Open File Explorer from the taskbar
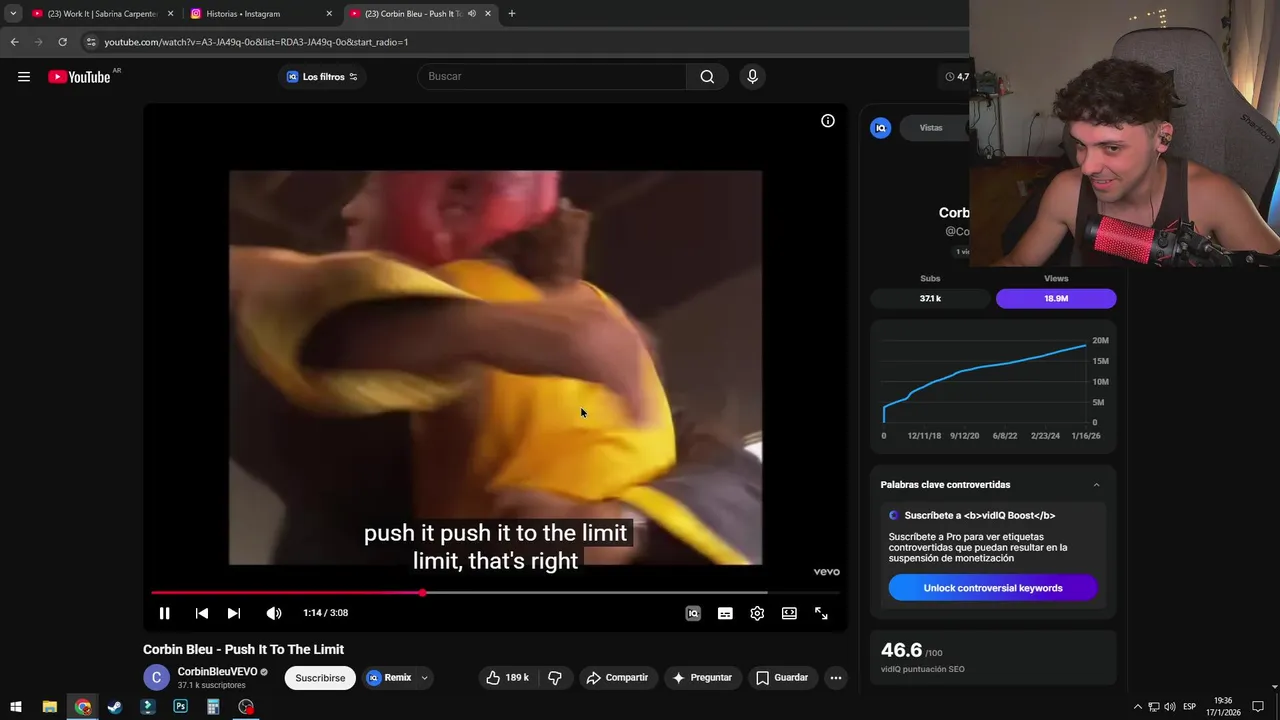Screen dimensions: 1280x720 pos(49,707)
